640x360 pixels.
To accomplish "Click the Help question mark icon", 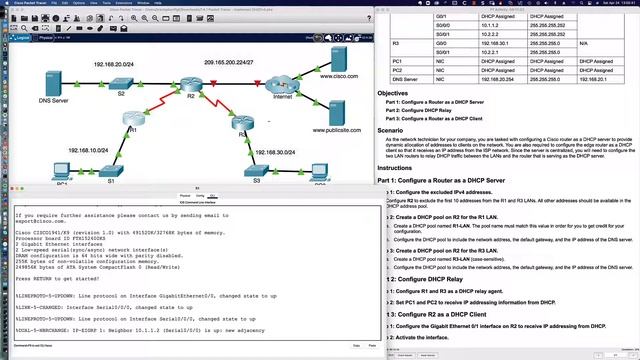I will pos(369,18).
